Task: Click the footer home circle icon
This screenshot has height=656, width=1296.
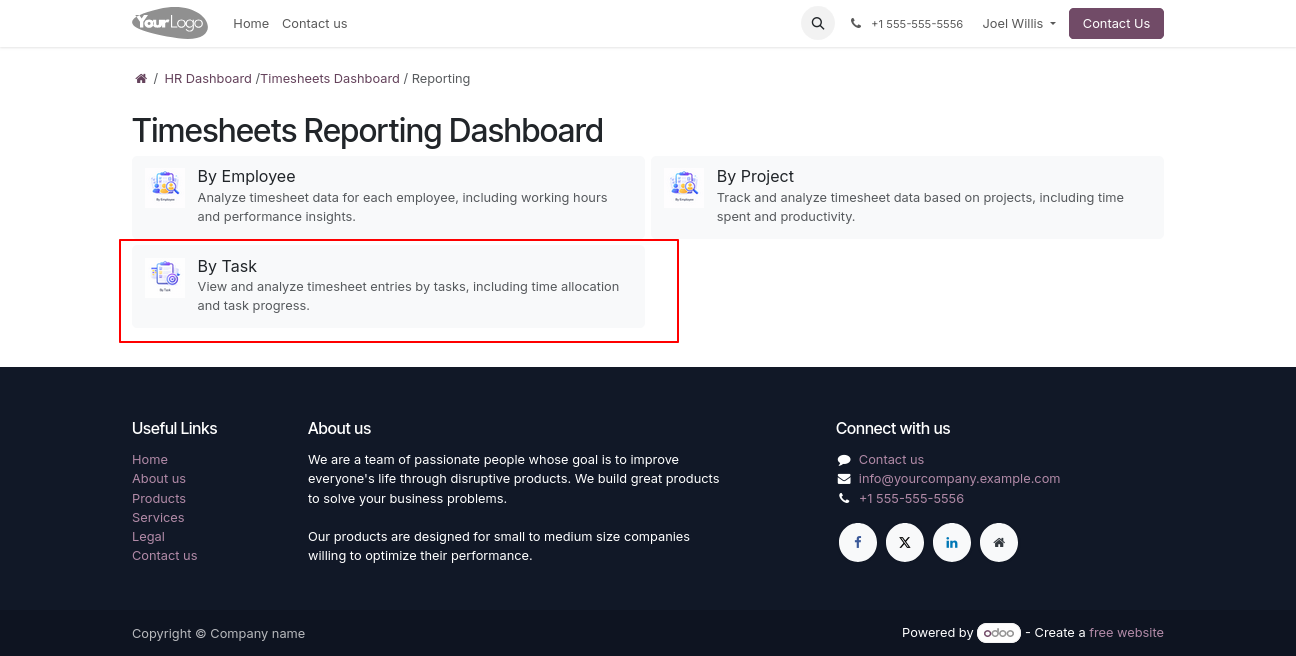Action: coord(998,543)
